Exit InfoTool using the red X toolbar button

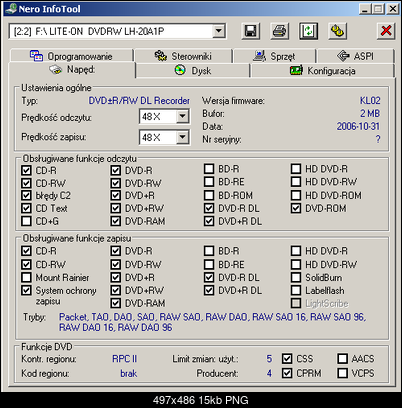coord(386,31)
